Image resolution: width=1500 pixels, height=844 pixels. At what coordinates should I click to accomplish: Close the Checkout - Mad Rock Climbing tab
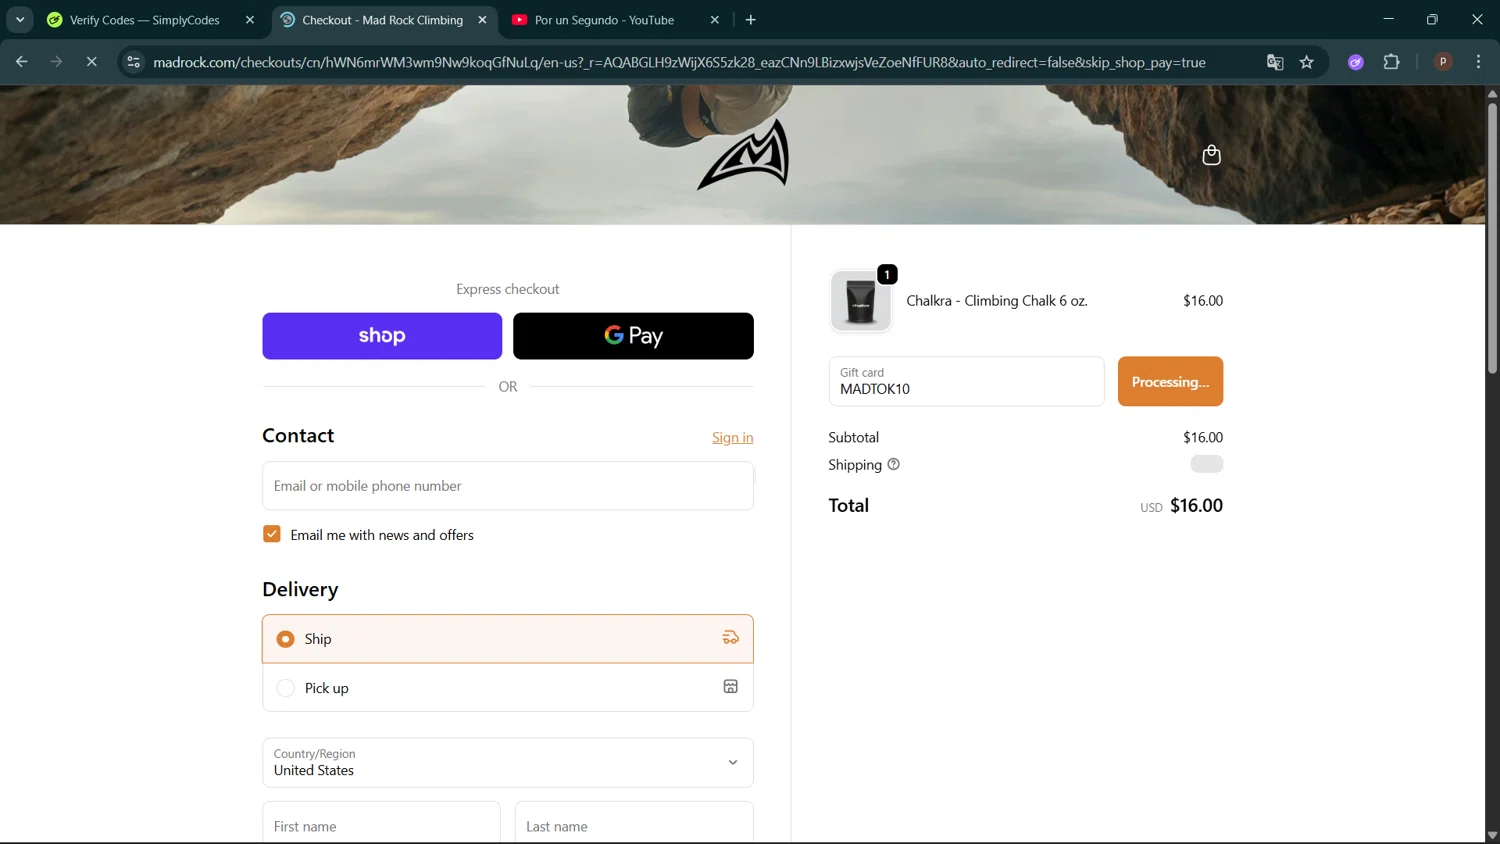[x=483, y=20]
